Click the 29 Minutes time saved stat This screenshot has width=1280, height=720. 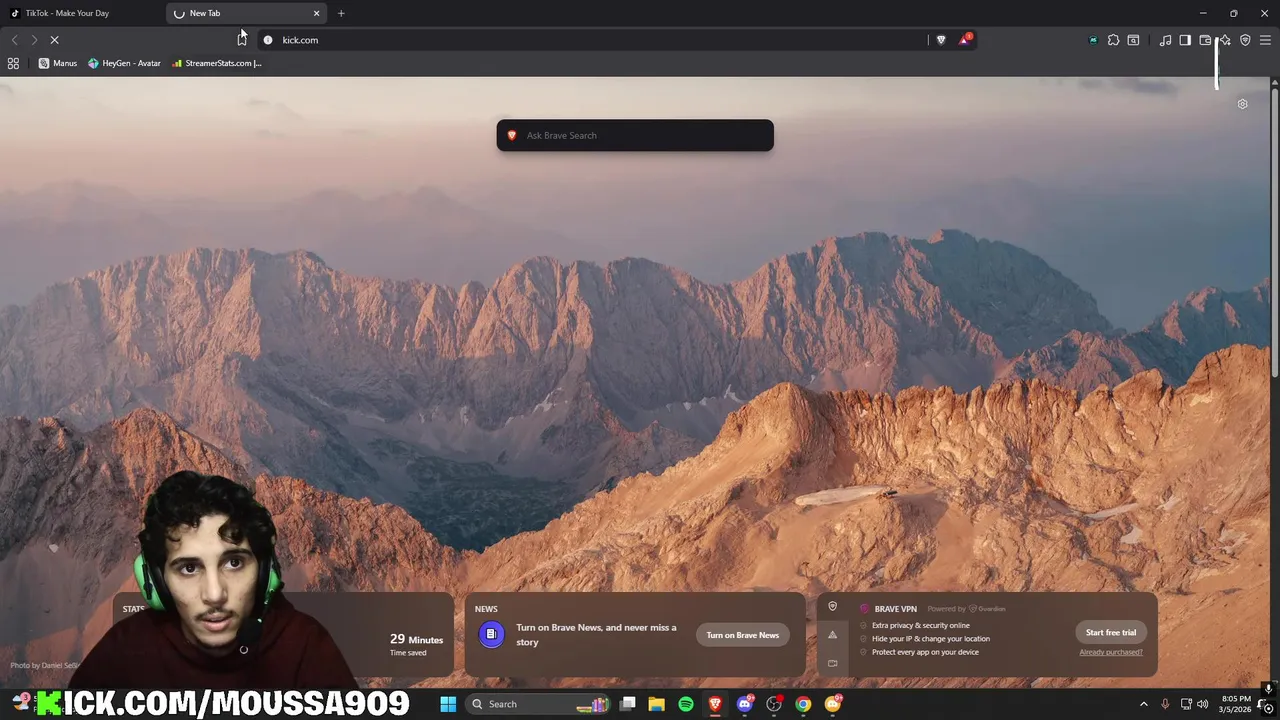[x=416, y=644]
